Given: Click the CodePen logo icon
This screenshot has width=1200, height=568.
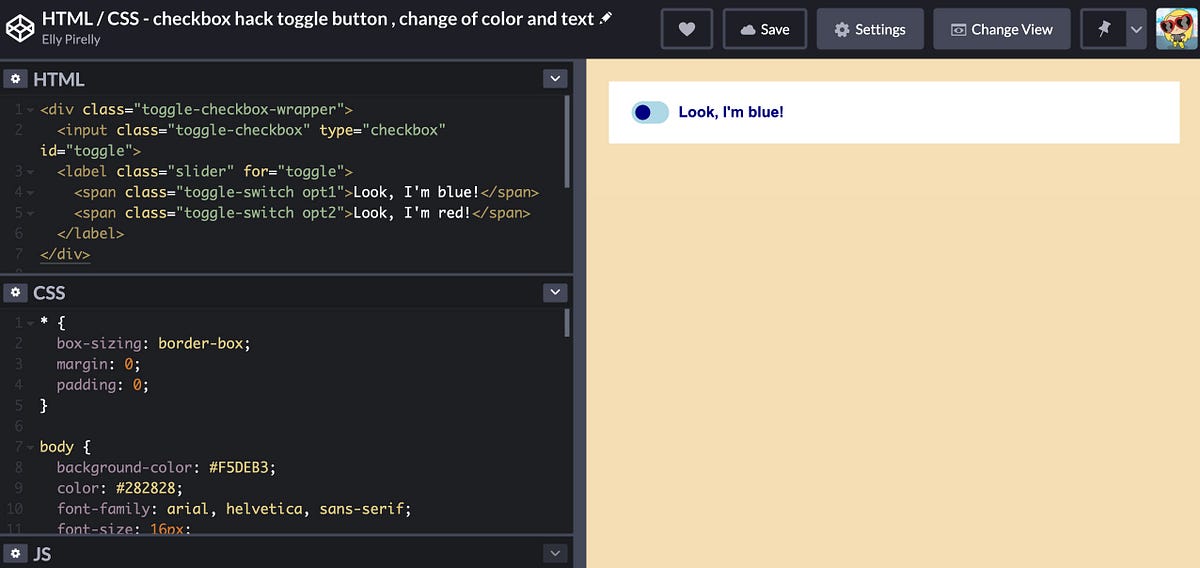Looking at the screenshot, I should [x=20, y=28].
